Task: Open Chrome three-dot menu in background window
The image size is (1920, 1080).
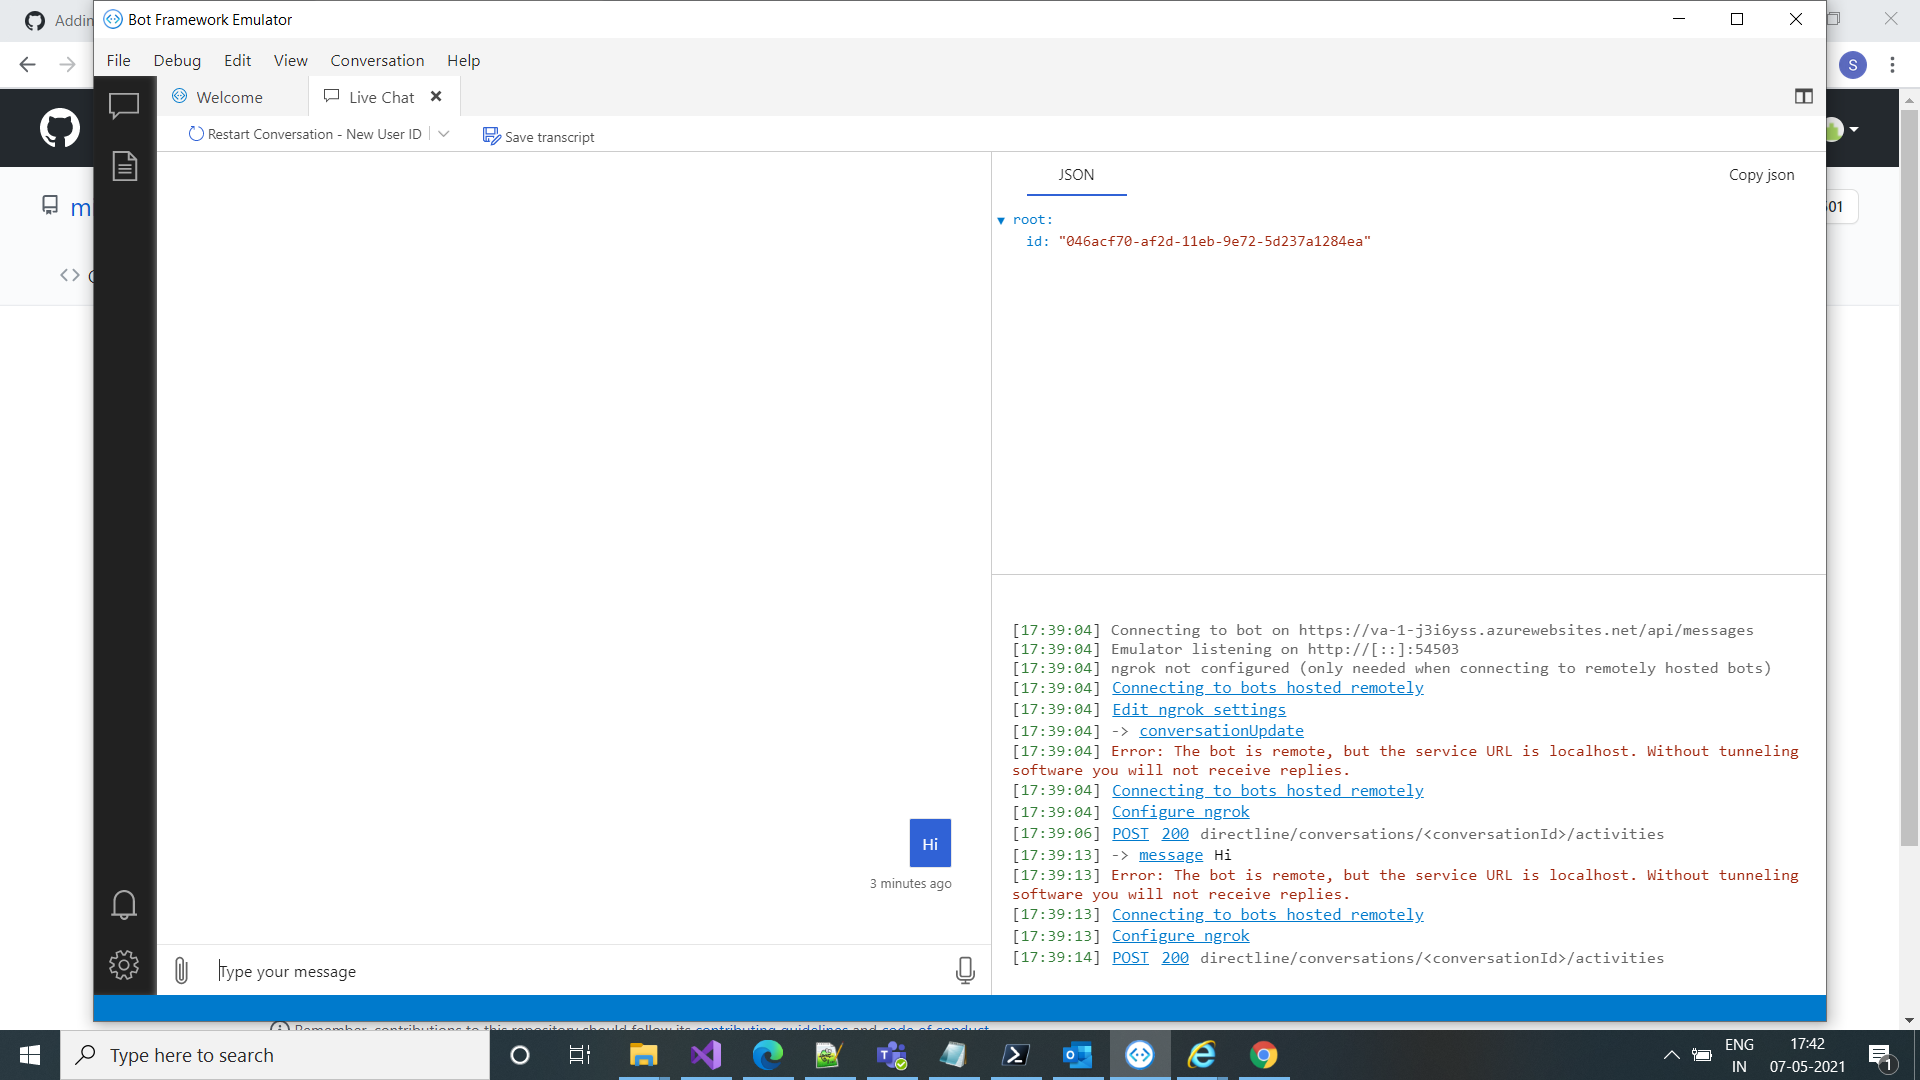Action: point(1892,65)
